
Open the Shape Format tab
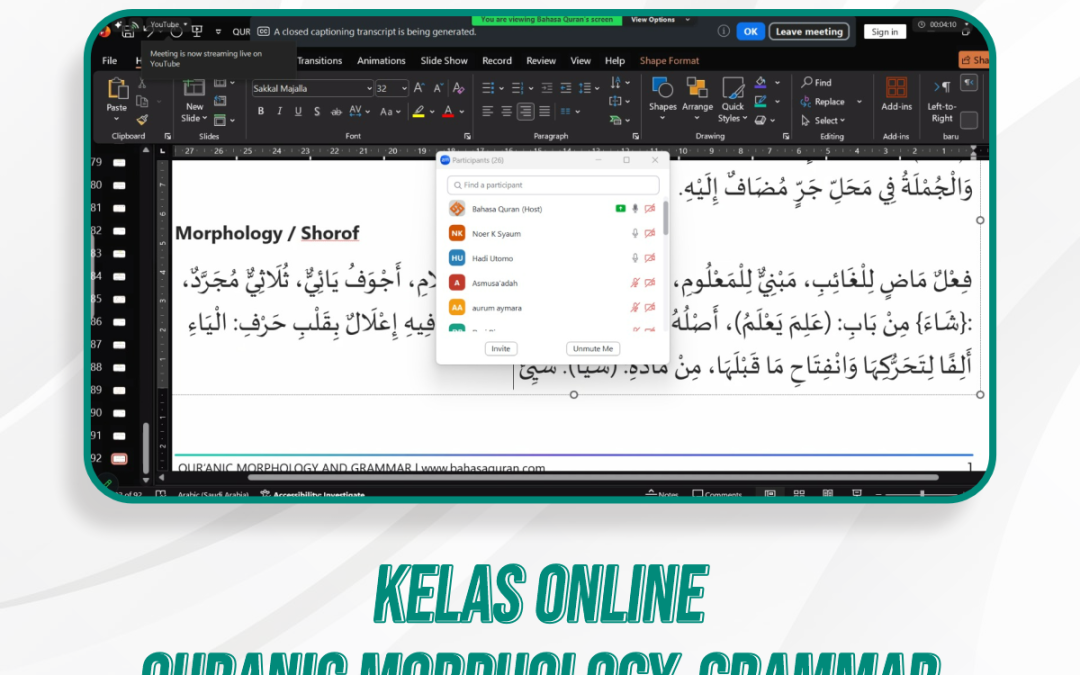[x=669, y=61]
